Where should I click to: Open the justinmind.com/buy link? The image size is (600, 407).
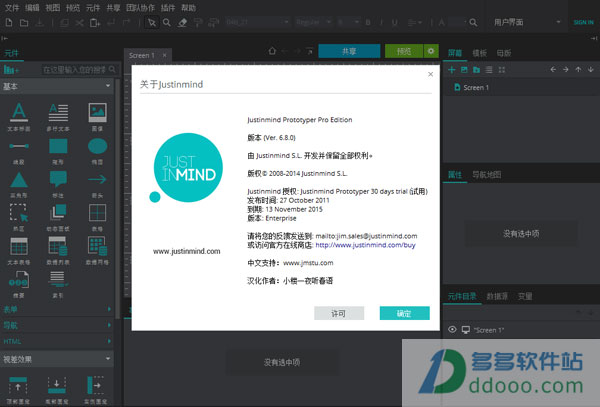(365, 245)
